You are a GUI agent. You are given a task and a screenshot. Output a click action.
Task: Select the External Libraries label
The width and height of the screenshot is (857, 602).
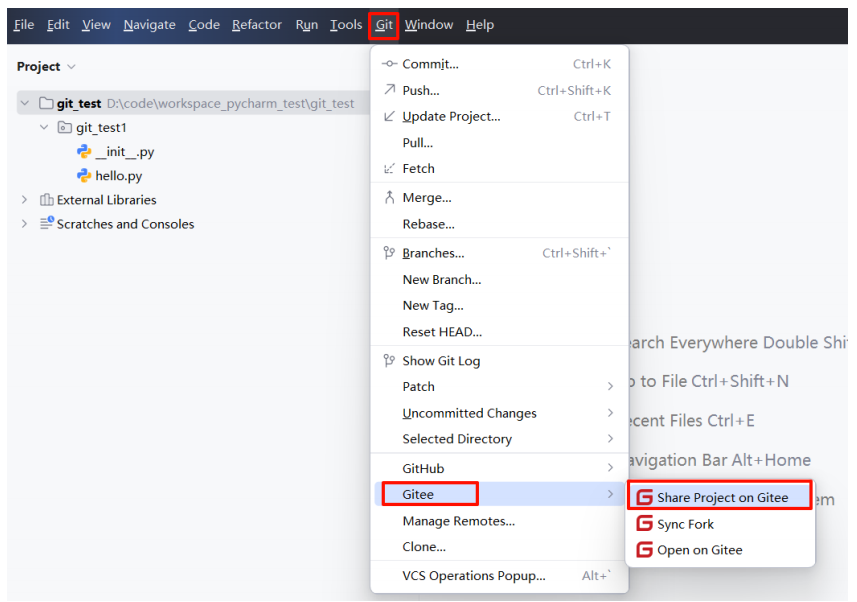[107, 200]
